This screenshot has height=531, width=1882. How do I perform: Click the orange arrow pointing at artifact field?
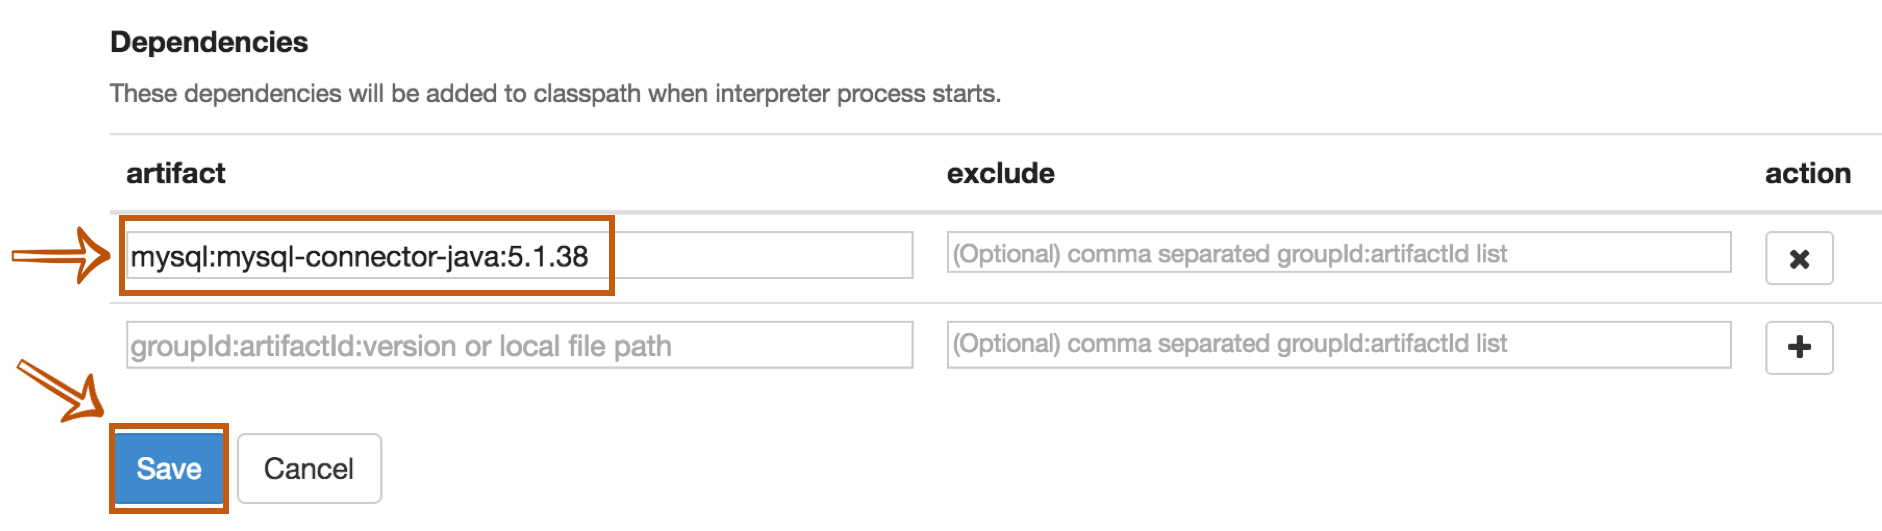(60, 256)
